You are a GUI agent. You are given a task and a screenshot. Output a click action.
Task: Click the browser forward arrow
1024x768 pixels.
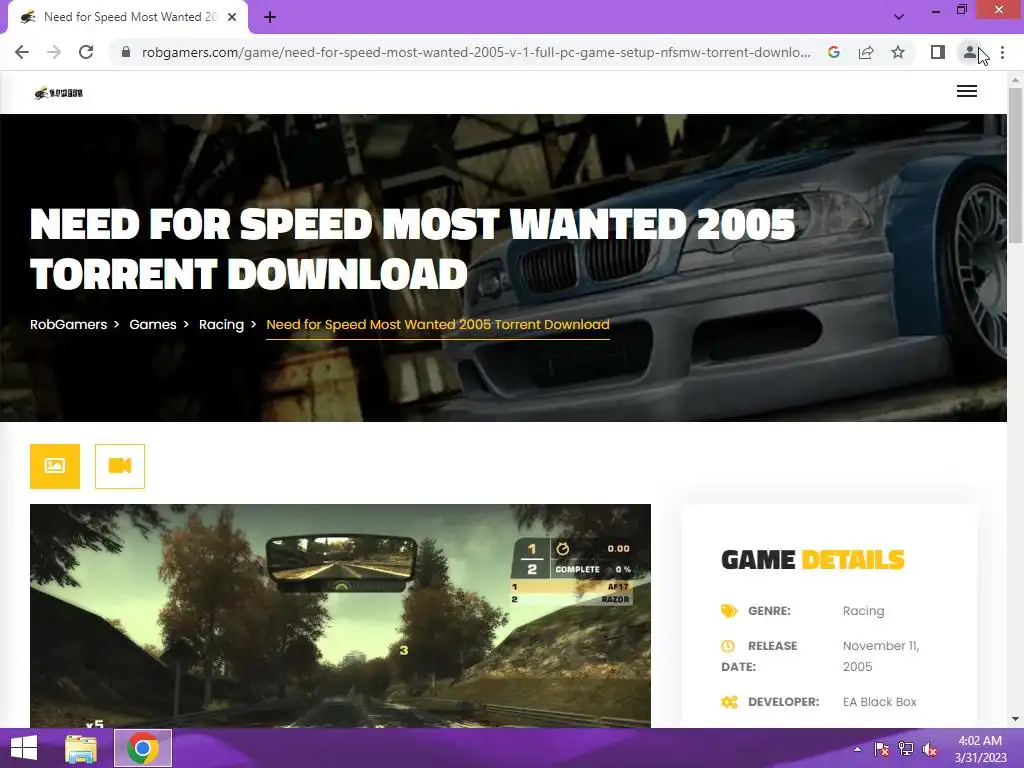click(x=54, y=52)
